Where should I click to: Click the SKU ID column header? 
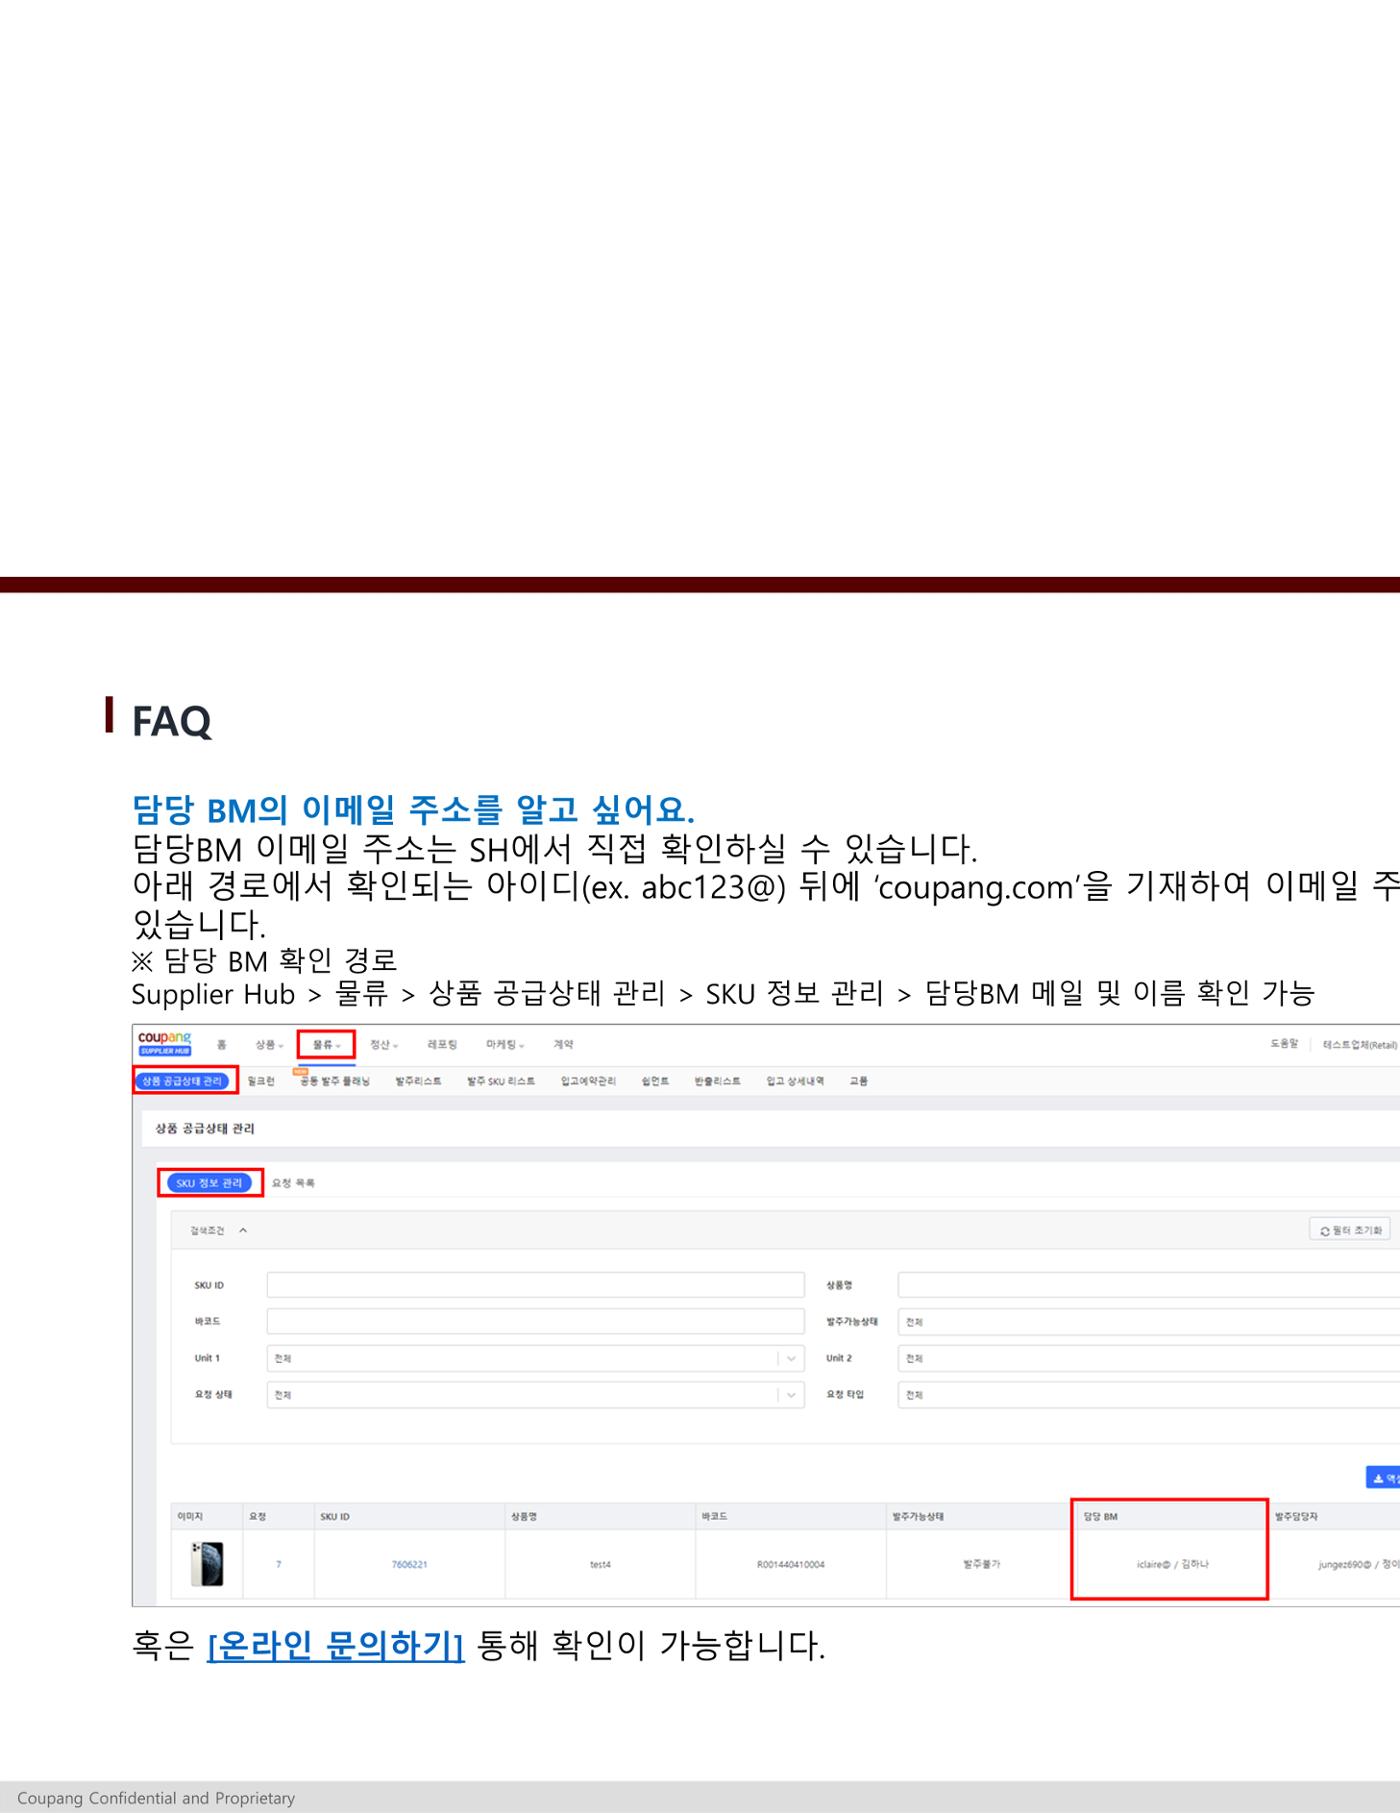pyautogui.click(x=409, y=1516)
